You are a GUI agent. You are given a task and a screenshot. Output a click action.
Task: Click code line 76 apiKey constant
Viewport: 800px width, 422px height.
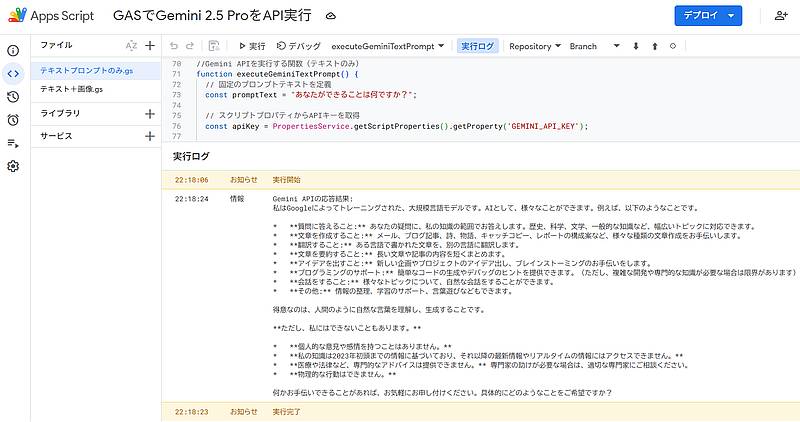[396, 126]
